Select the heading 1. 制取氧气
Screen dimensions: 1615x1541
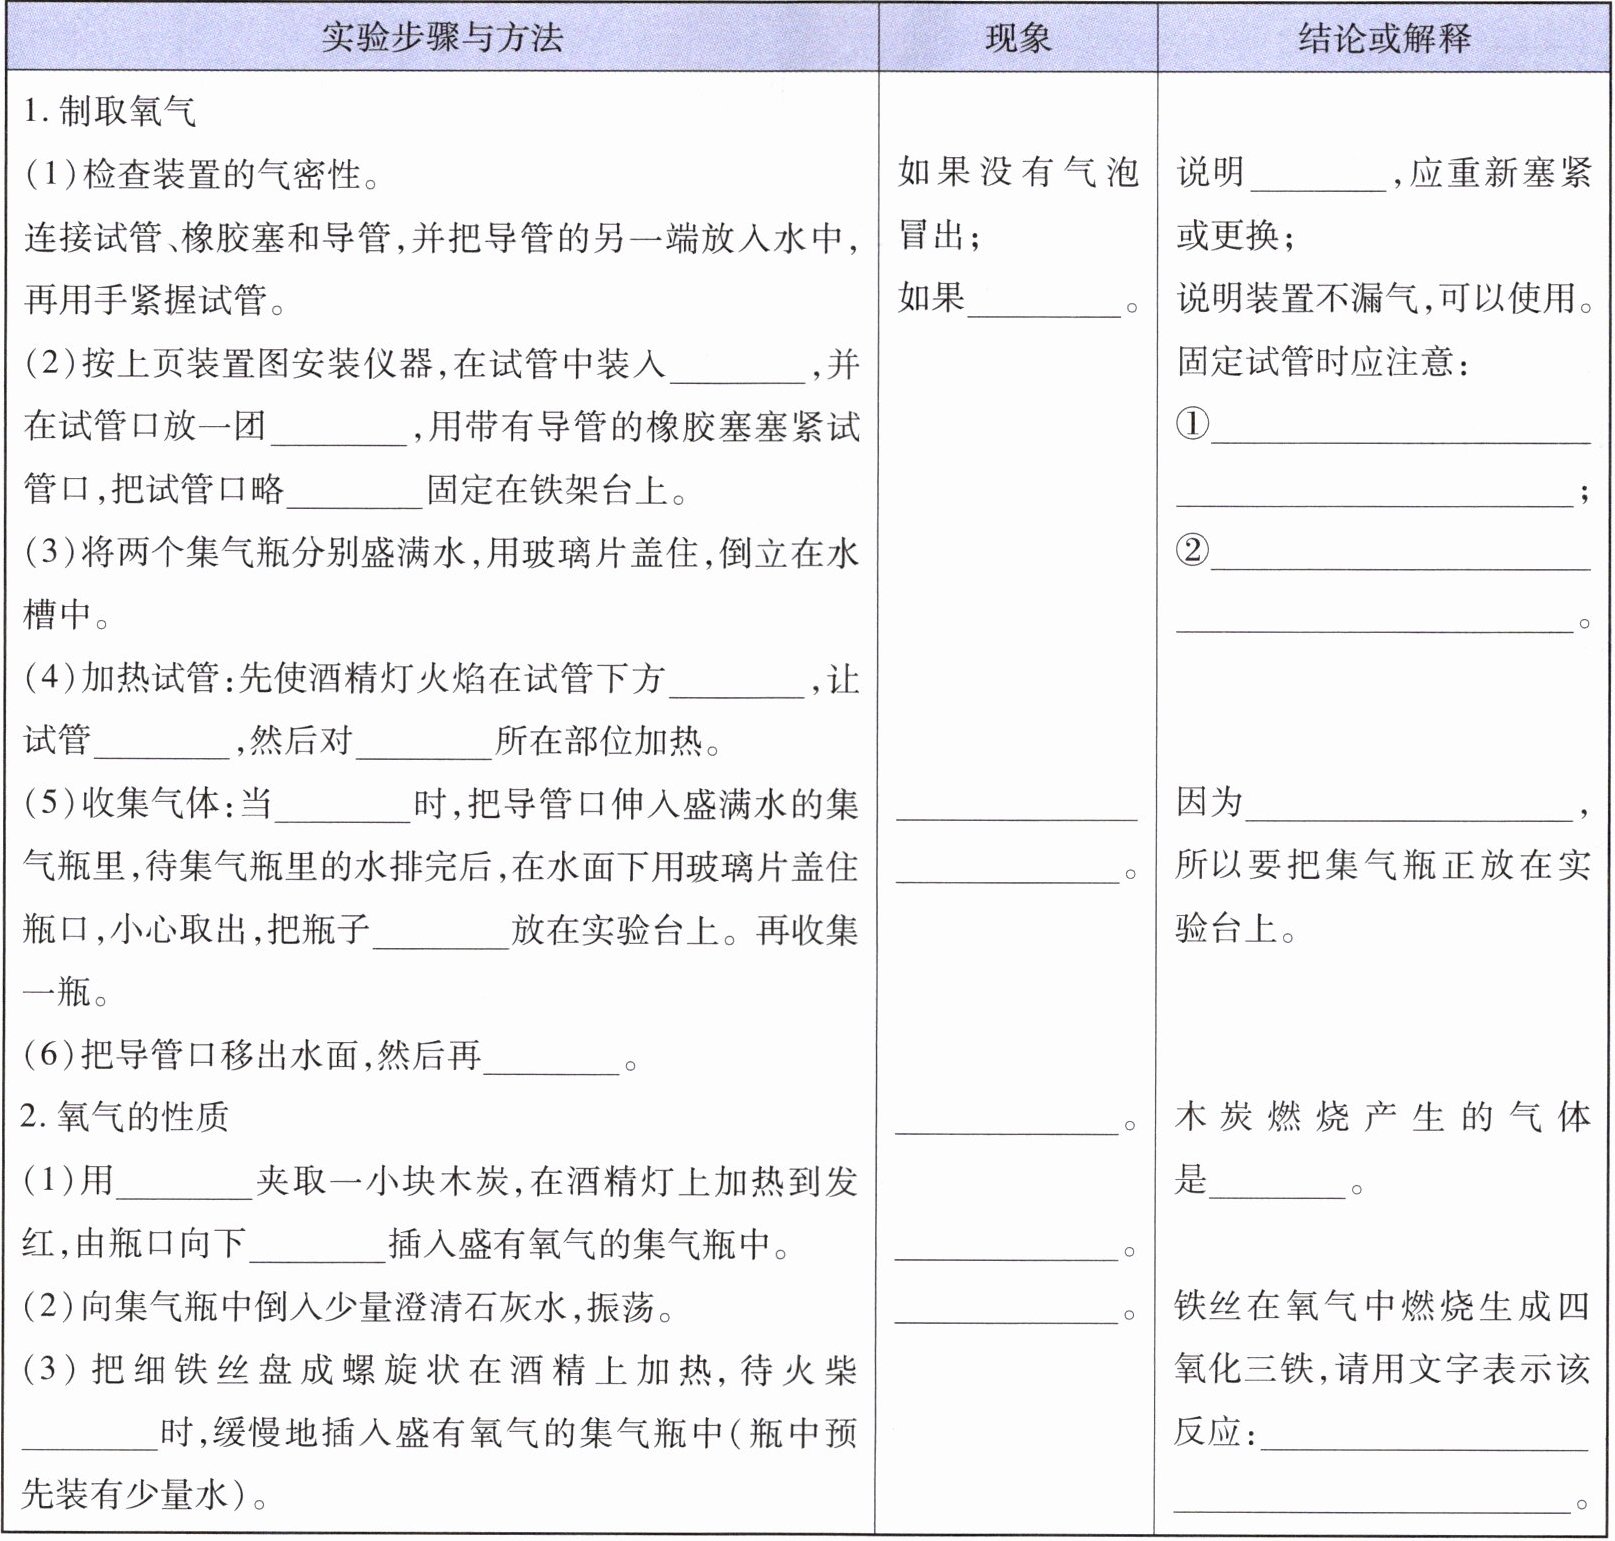click(x=110, y=111)
